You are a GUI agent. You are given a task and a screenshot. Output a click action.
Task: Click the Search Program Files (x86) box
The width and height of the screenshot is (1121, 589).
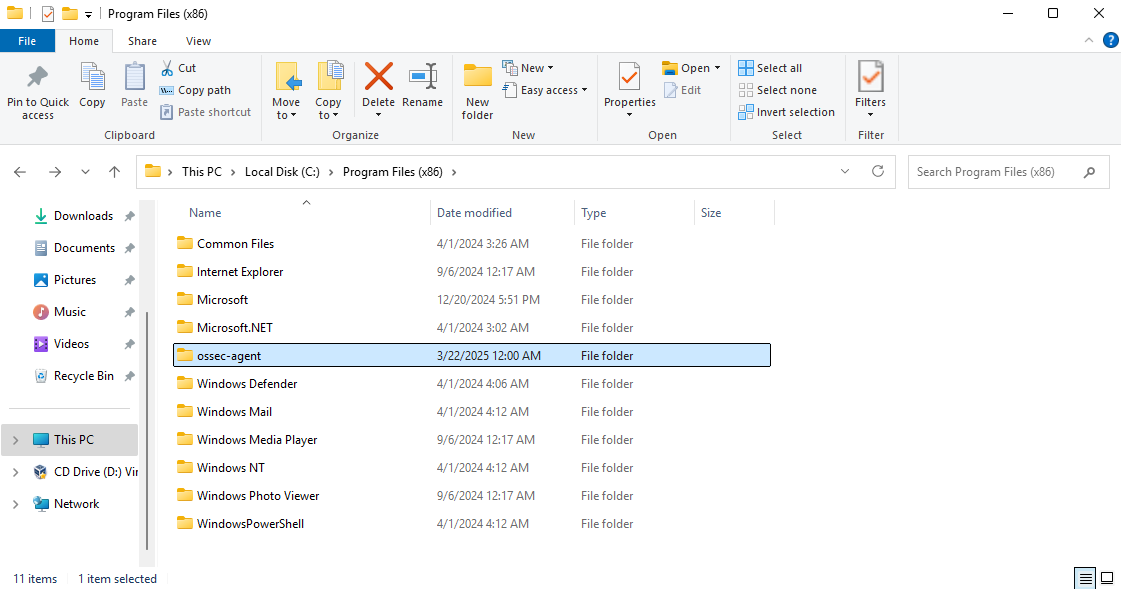[x=996, y=172]
